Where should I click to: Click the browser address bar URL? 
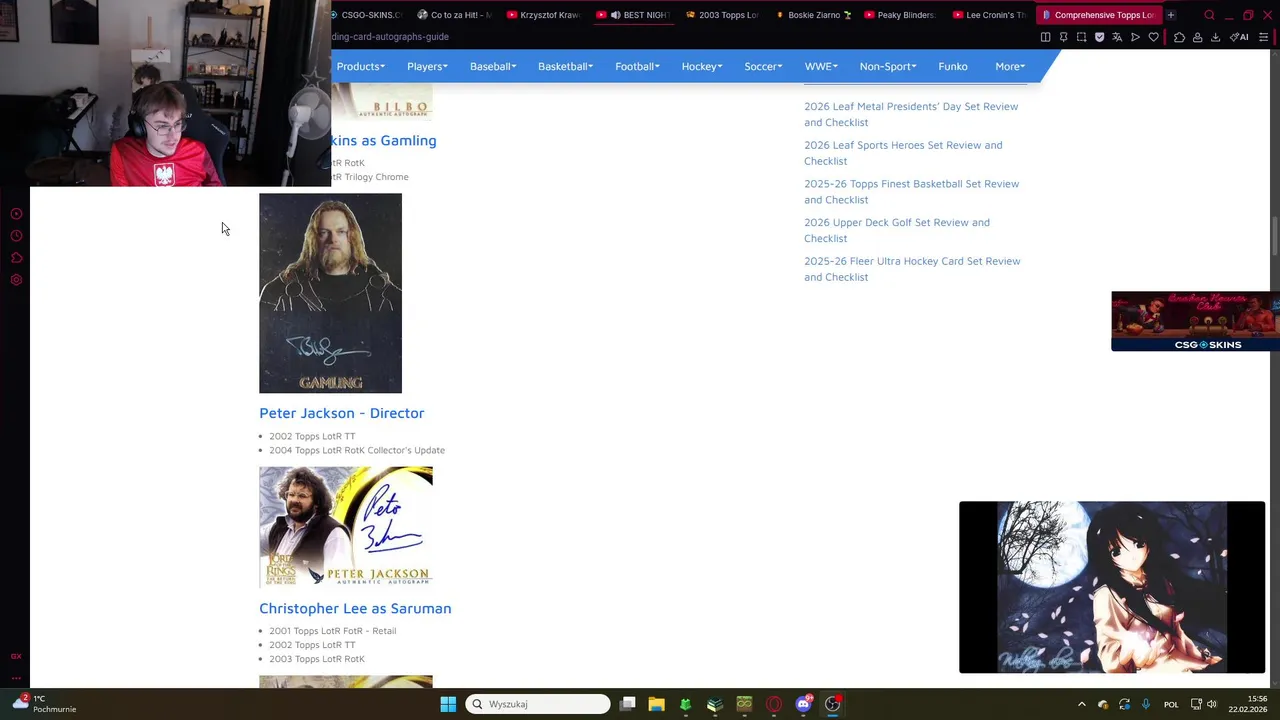pyautogui.click(x=390, y=37)
